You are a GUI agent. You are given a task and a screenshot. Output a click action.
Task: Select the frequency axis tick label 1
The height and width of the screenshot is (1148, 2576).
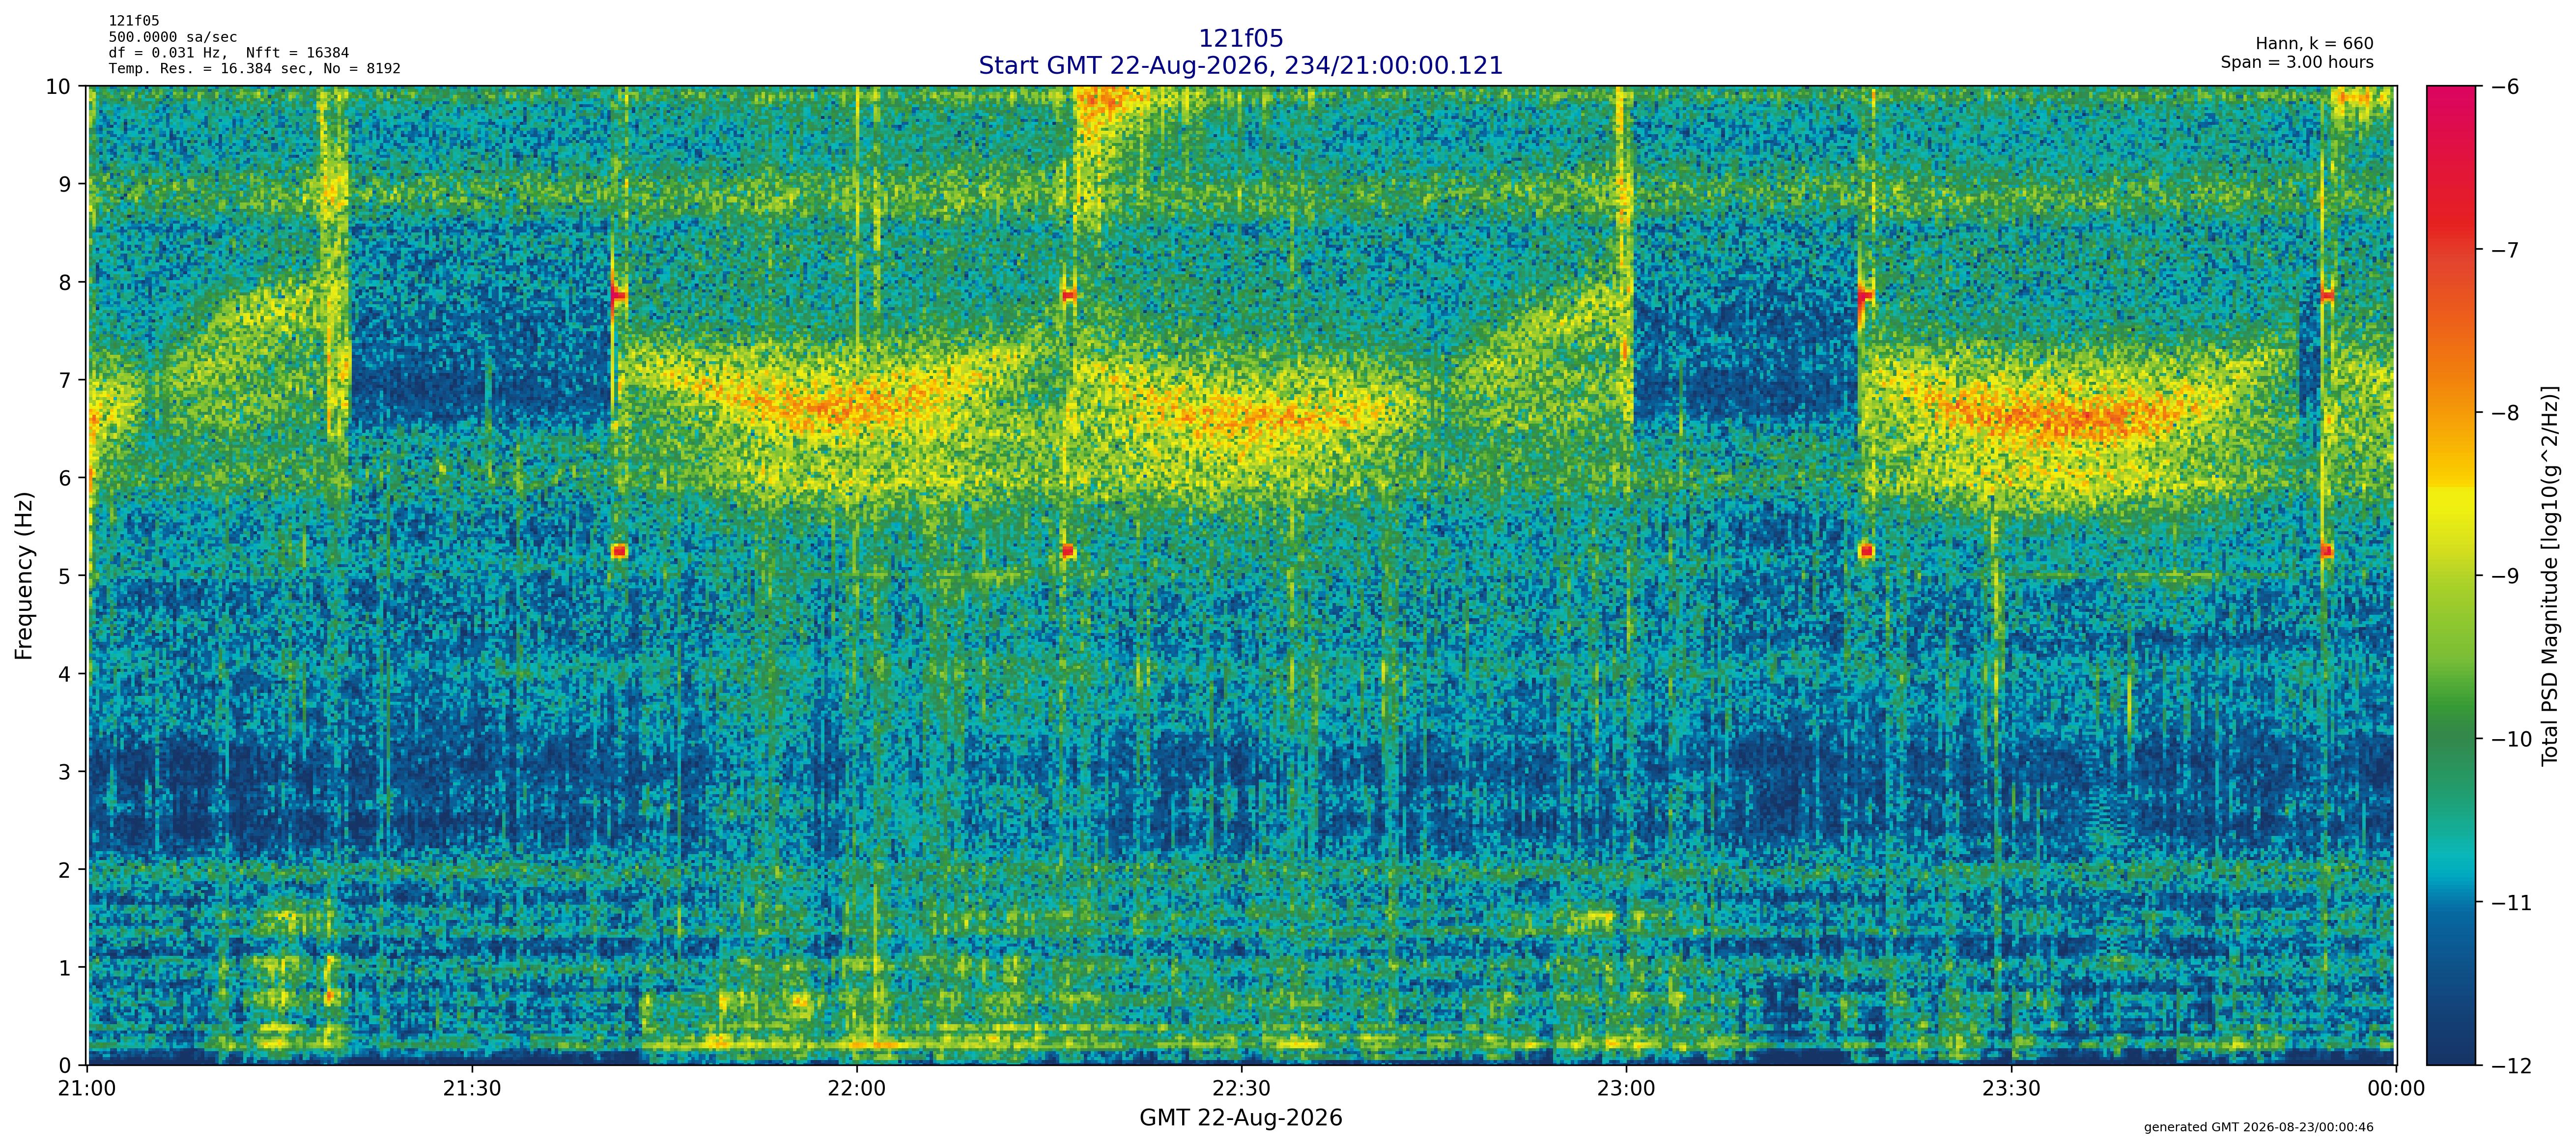(x=65, y=968)
